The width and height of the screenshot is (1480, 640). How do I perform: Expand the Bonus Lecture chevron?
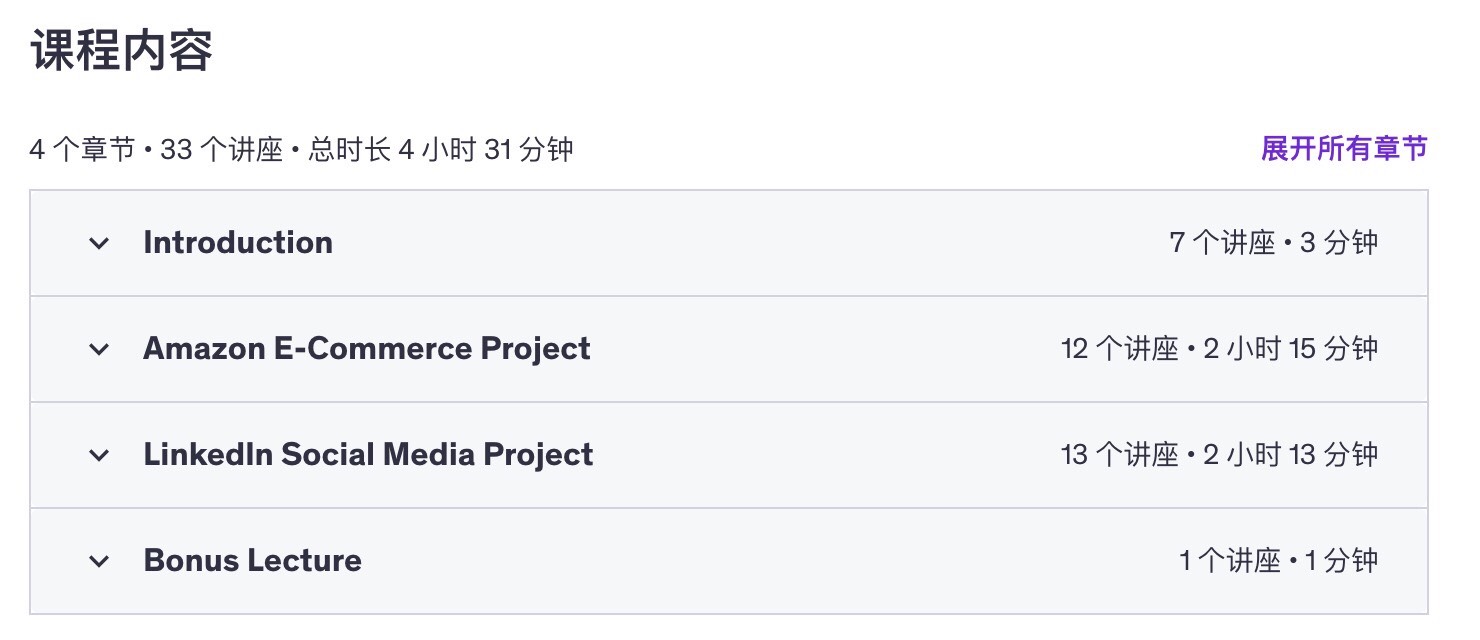pyautogui.click(x=98, y=561)
